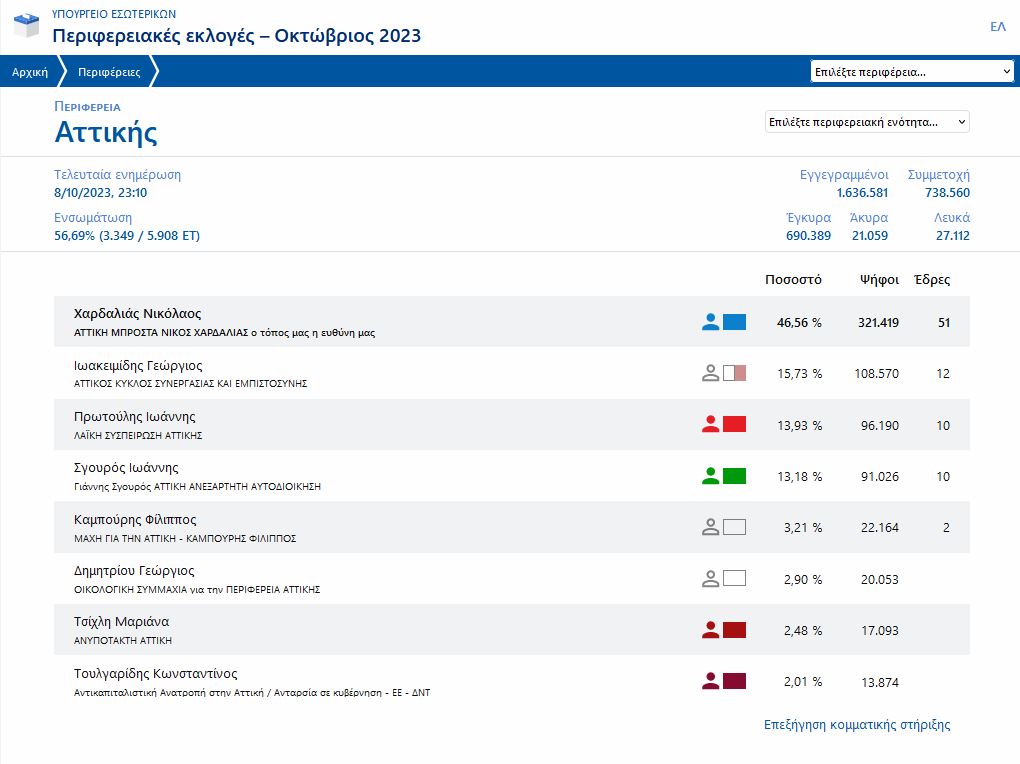
Task: Click the blue person icon for Χαρδαλιάς
Action: pyautogui.click(x=710, y=322)
